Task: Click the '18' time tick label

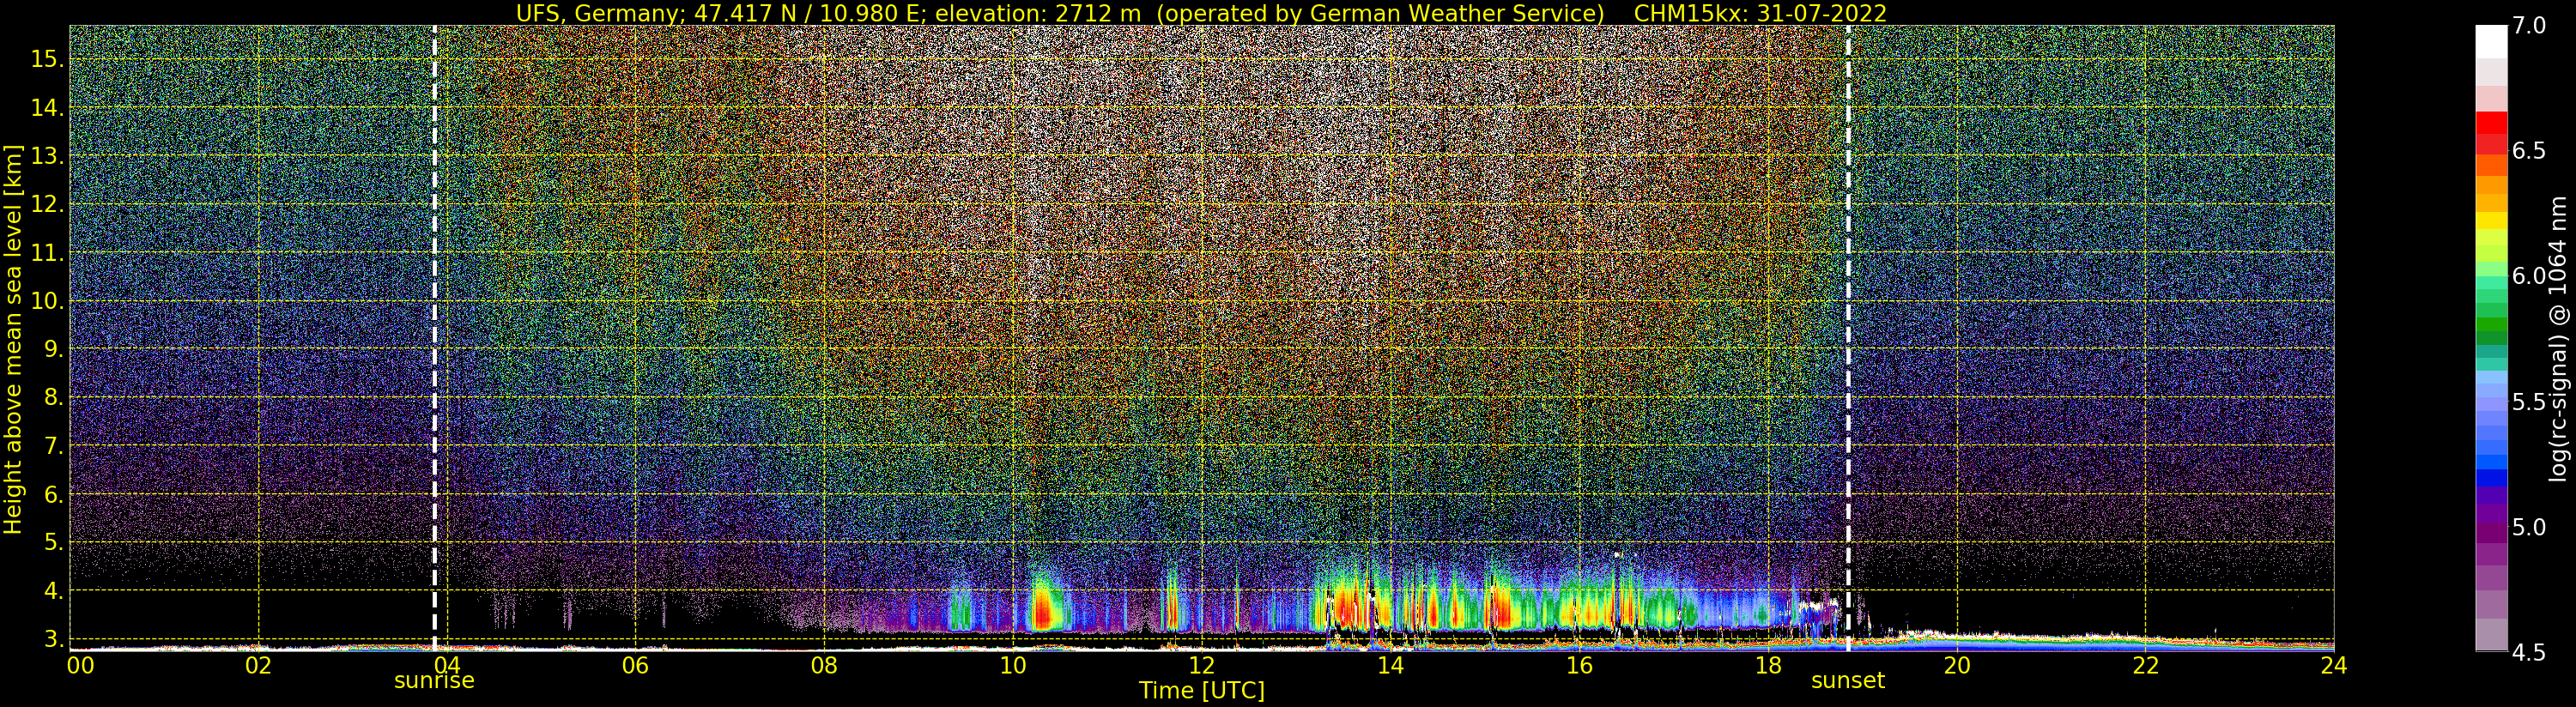Action: point(1768,665)
